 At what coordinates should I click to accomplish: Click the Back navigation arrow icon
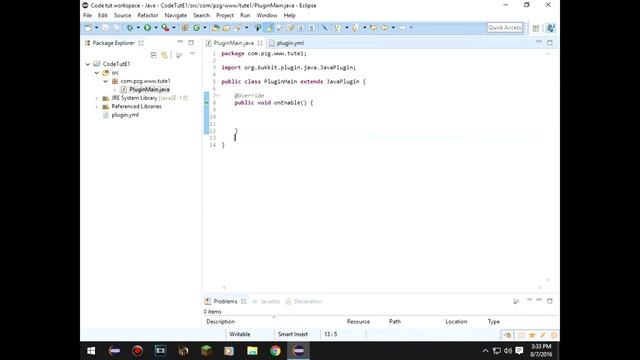click(385, 28)
